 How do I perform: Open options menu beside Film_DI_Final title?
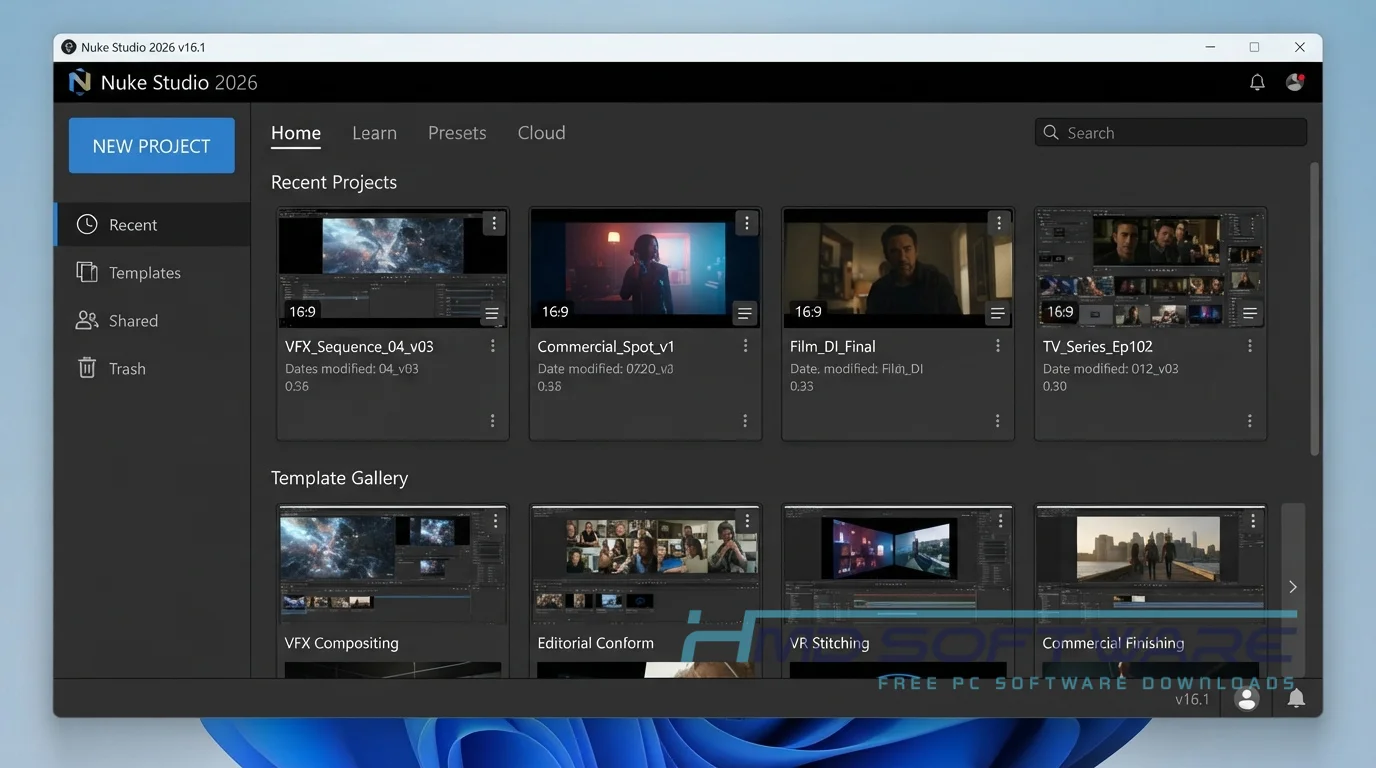(997, 346)
